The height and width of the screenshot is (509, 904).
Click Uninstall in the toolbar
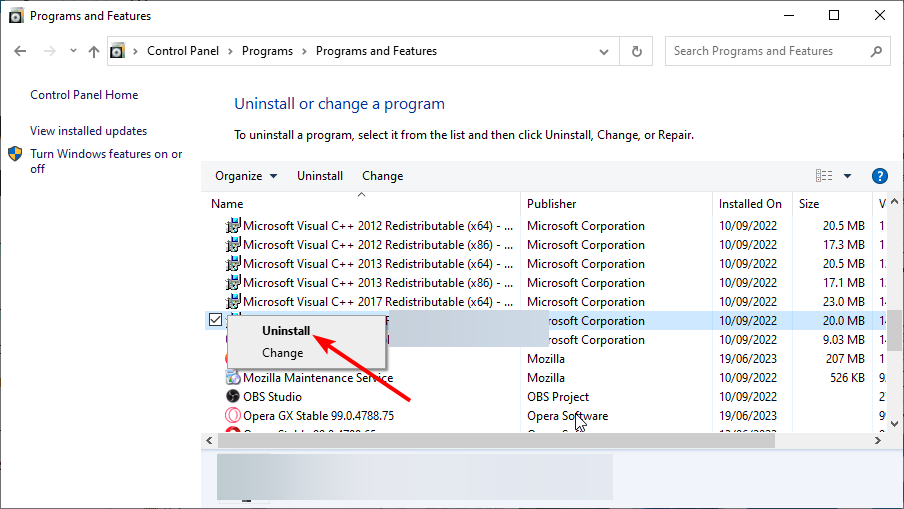click(x=320, y=176)
